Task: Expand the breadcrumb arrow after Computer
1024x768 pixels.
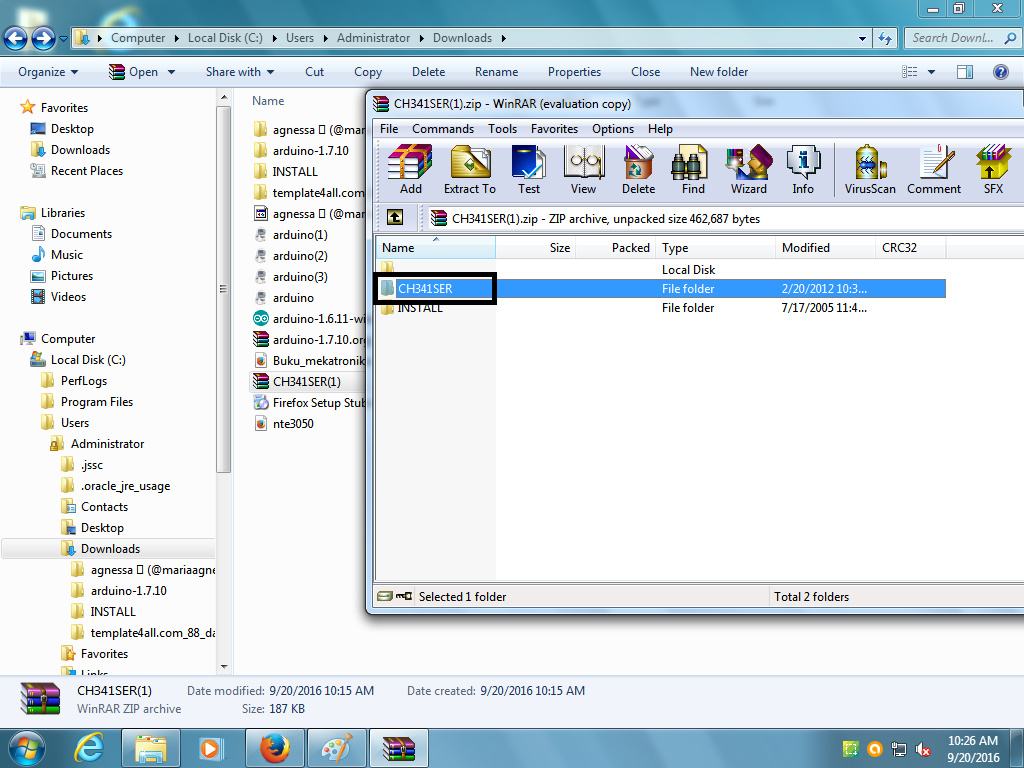Action: [176, 38]
